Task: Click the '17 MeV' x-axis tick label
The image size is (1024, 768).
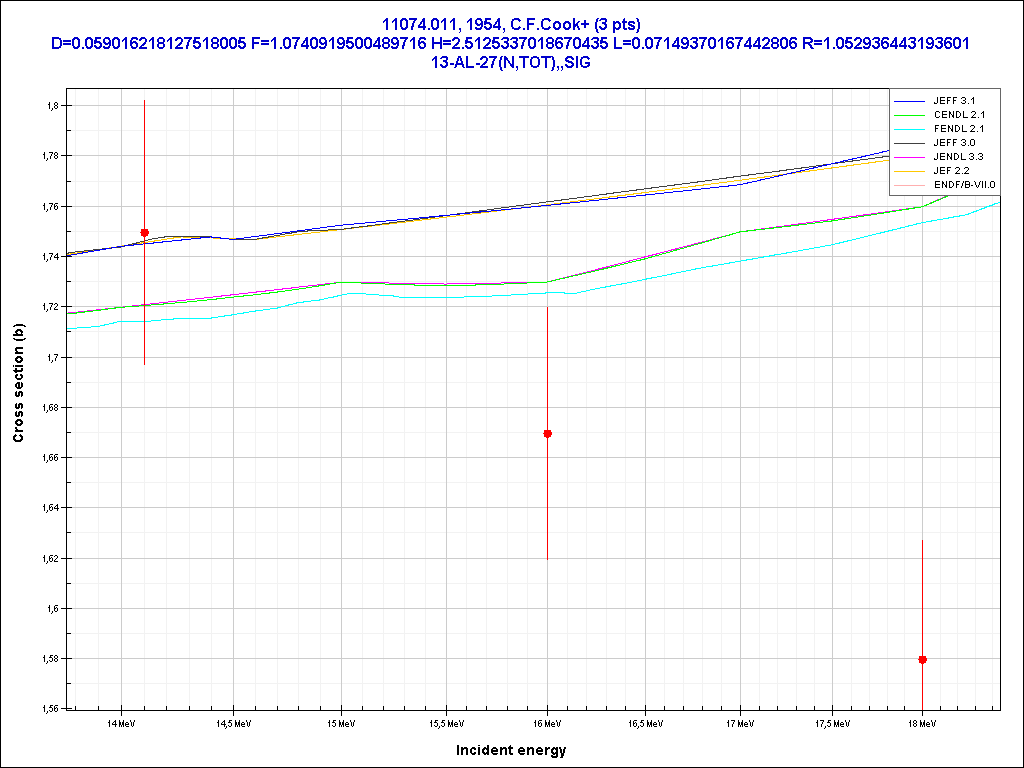Action: [x=740, y=722]
